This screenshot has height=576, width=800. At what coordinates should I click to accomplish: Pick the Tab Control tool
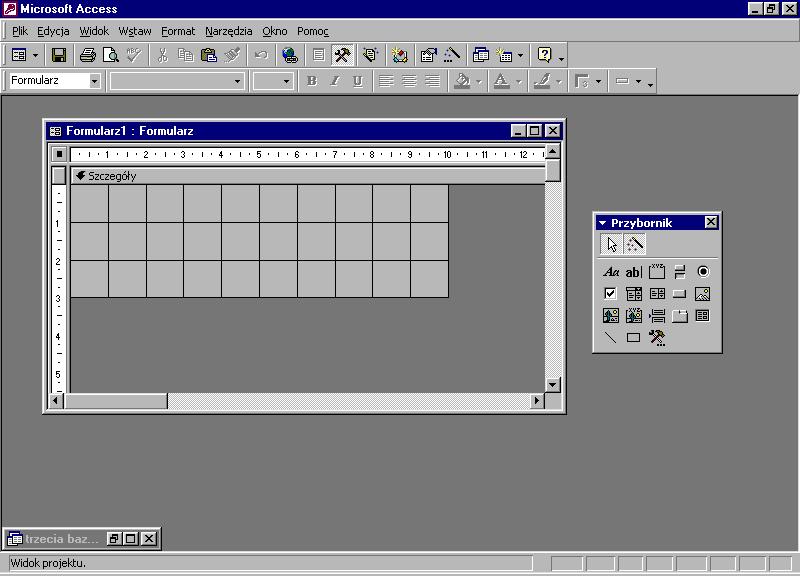pyautogui.click(x=680, y=316)
